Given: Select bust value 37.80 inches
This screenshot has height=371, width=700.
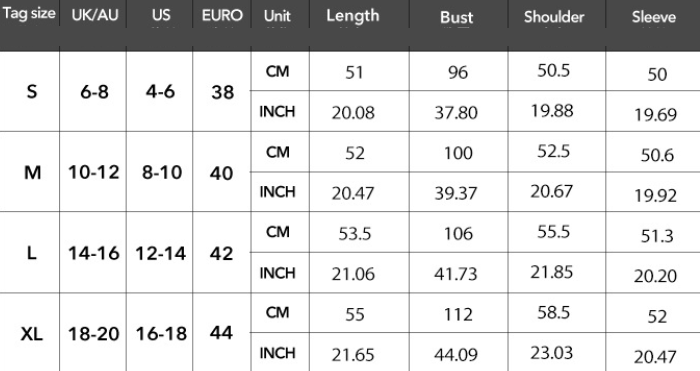Looking at the screenshot, I should [x=456, y=113].
